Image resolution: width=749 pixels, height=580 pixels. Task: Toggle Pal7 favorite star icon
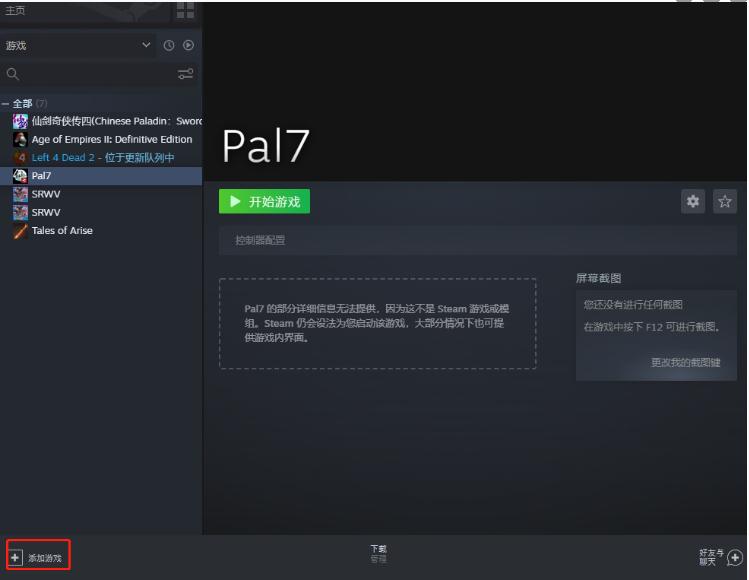coord(725,201)
